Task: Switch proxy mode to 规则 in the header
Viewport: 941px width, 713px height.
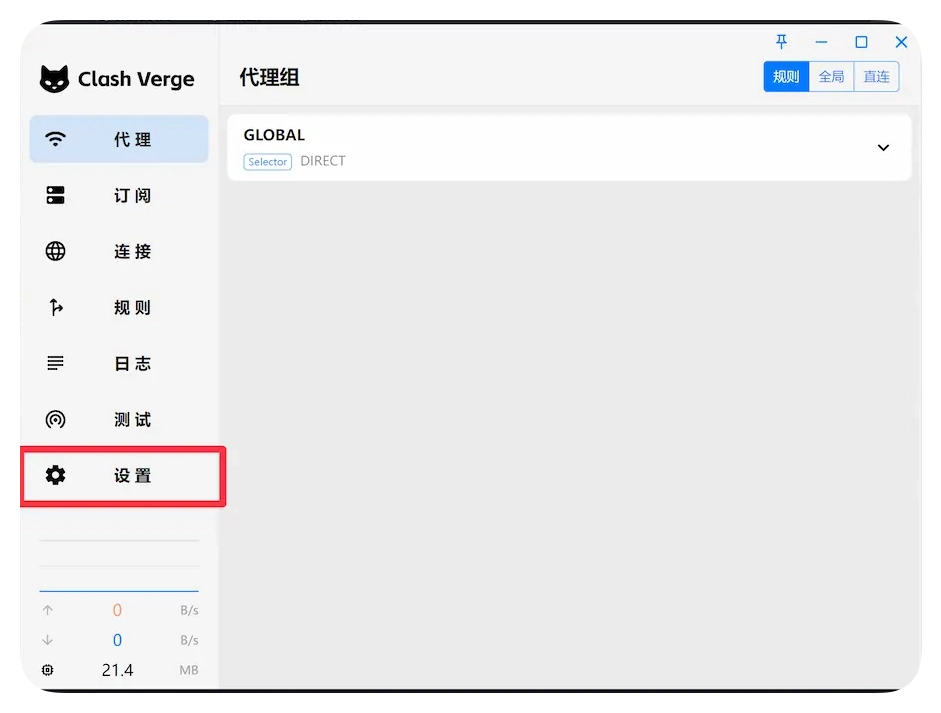Action: click(786, 77)
